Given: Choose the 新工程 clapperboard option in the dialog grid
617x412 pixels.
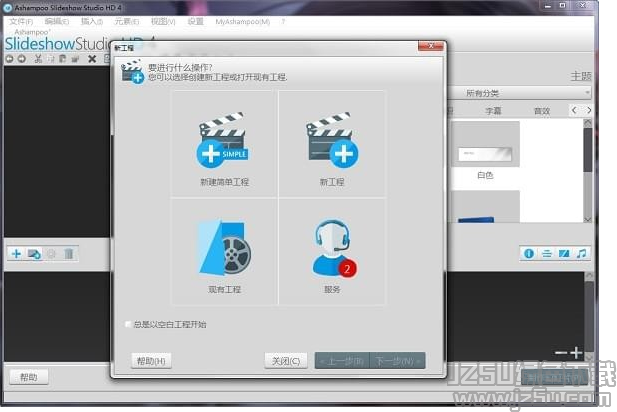Looking at the screenshot, I should pos(332,144).
